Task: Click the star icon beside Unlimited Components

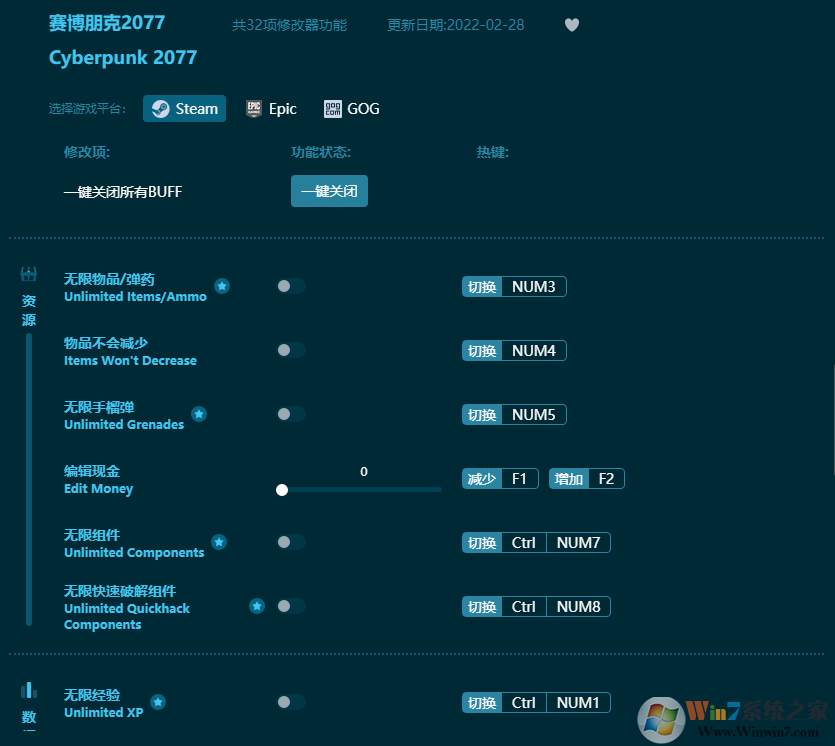Action: pos(219,541)
